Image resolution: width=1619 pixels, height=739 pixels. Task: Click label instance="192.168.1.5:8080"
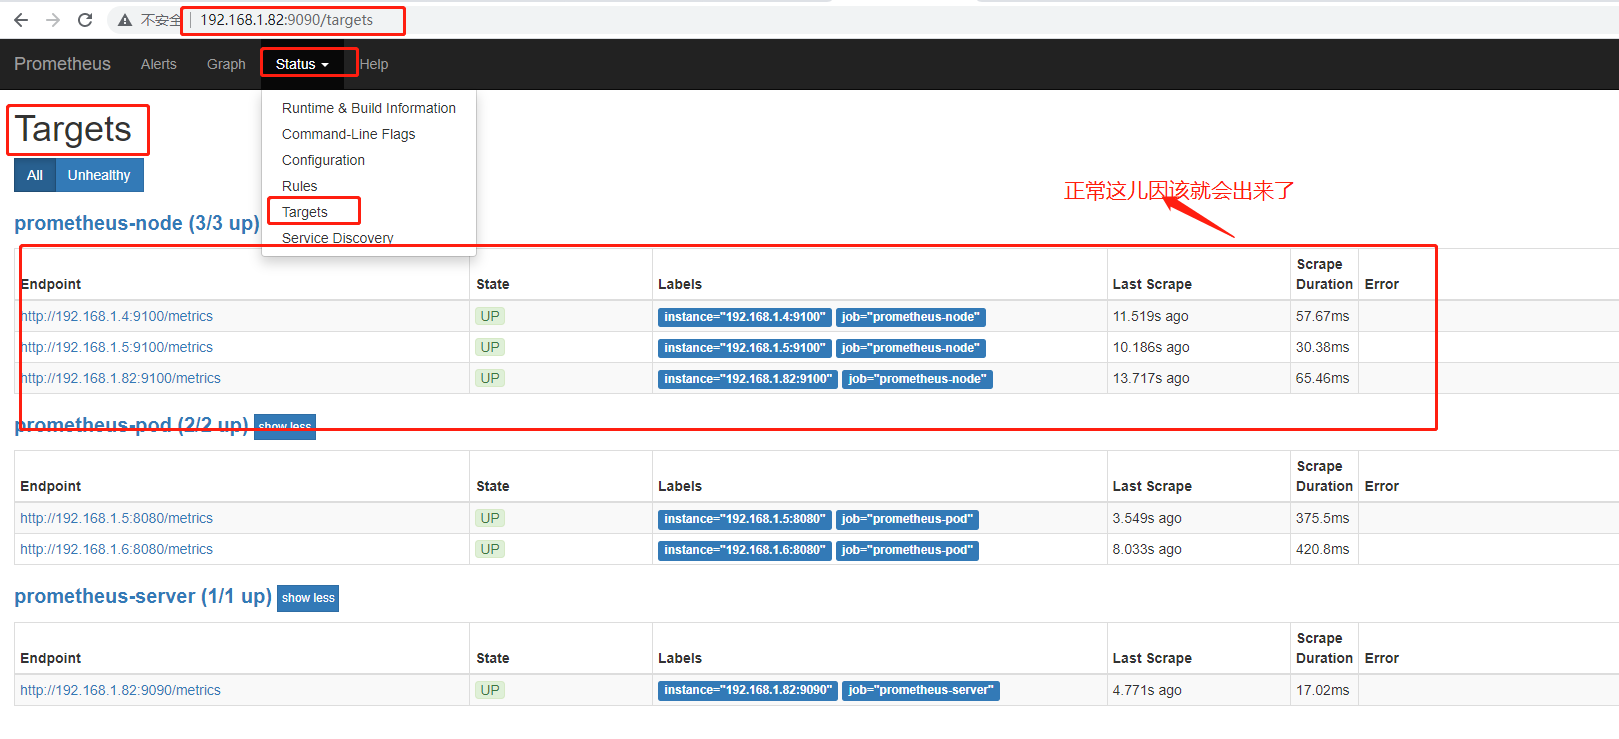(x=745, y=519)
